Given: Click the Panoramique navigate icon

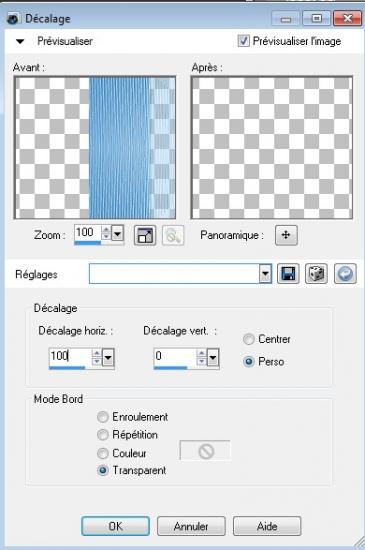Looking at the screenshot, I should pos(286,235).
